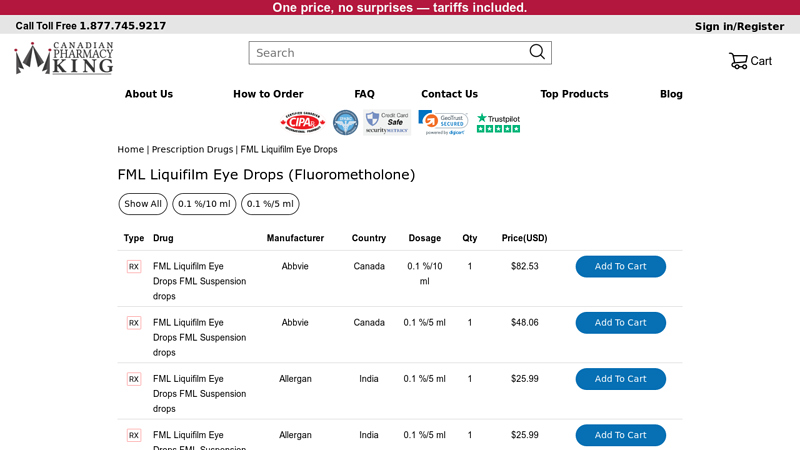
Task: Click the RX icon in the $82.53 row
Action: 134,266
